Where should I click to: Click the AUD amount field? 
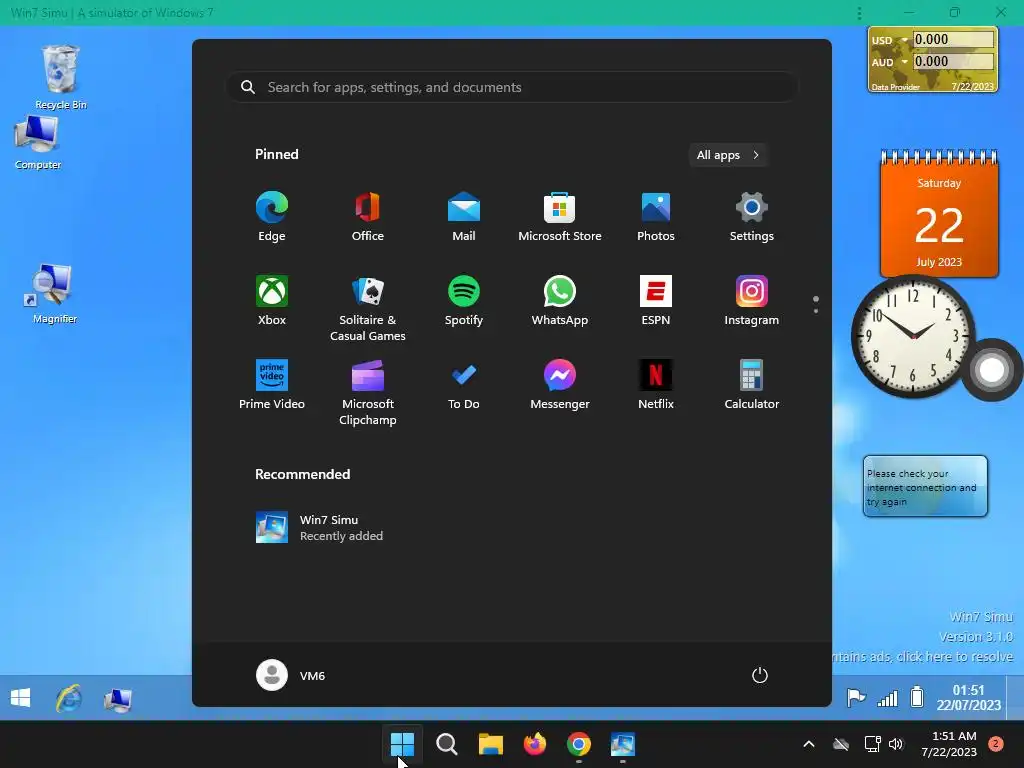[x=953, y=61]
